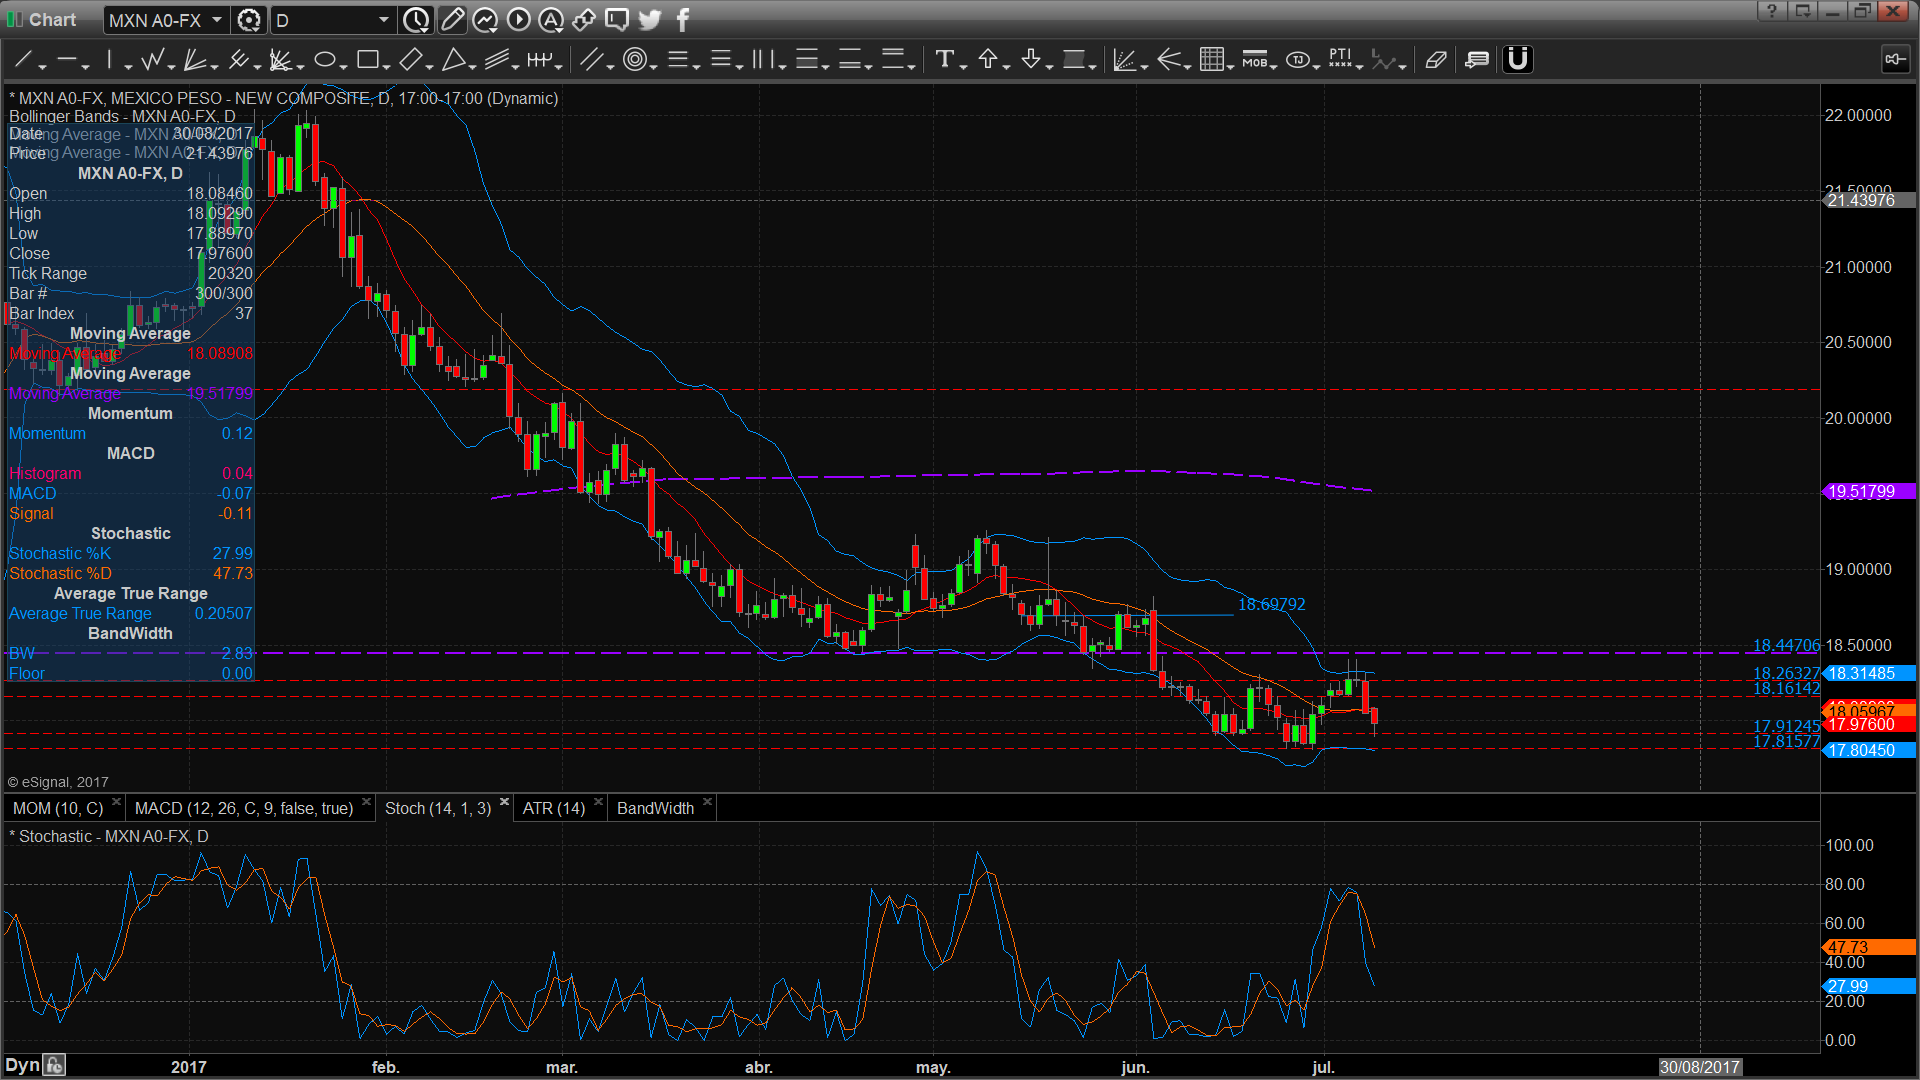Viewport: 1920px width, 1080px height.
Task: Toggle the alerts A icon
Action: [551, 19]
